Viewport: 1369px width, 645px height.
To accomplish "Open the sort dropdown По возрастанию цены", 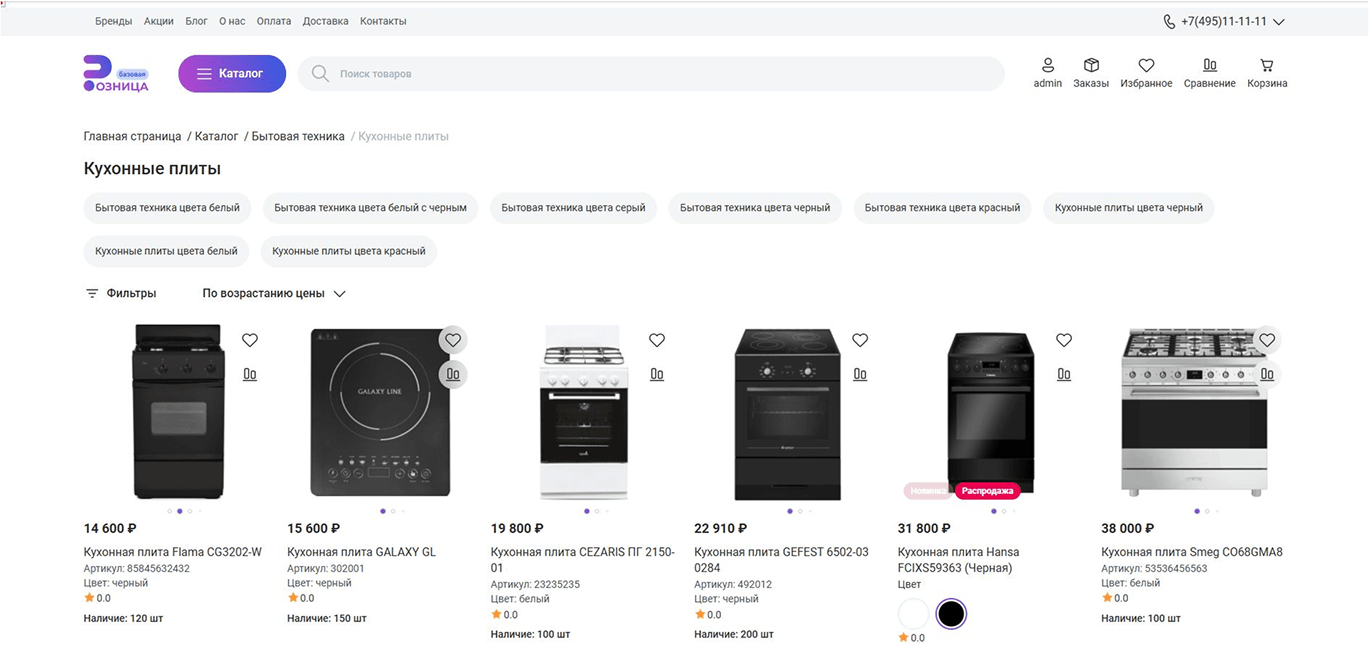I will tap(273, 294).
